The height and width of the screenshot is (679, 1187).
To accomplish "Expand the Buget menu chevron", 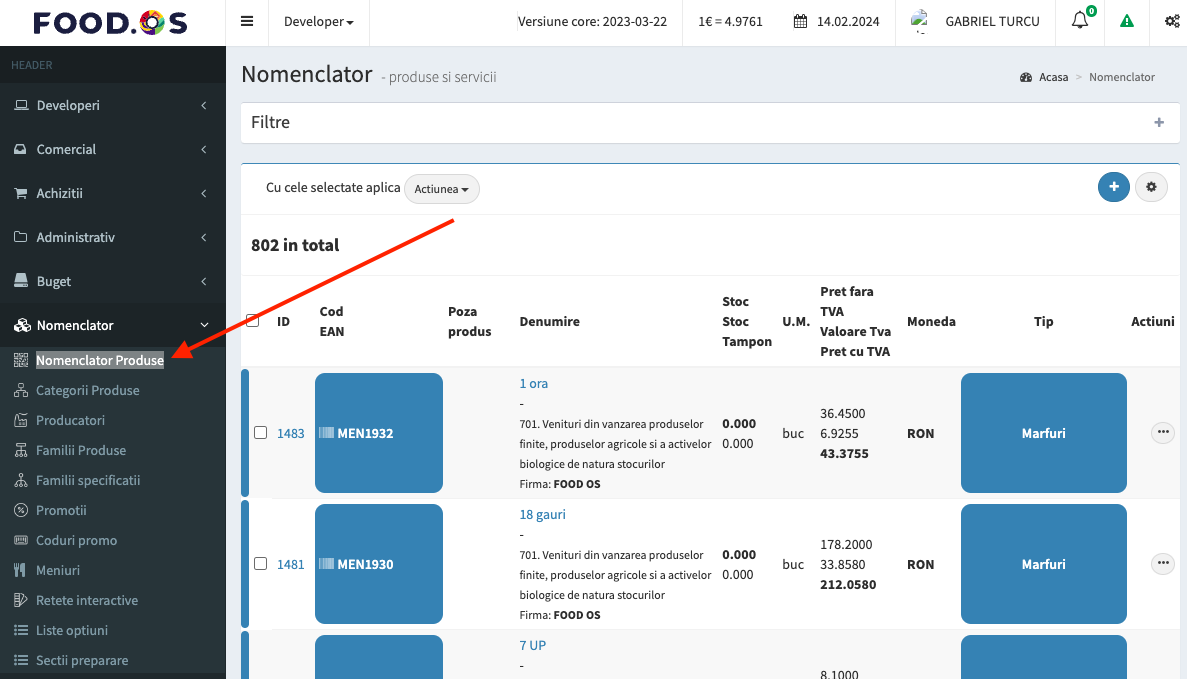I will (204, 281).
